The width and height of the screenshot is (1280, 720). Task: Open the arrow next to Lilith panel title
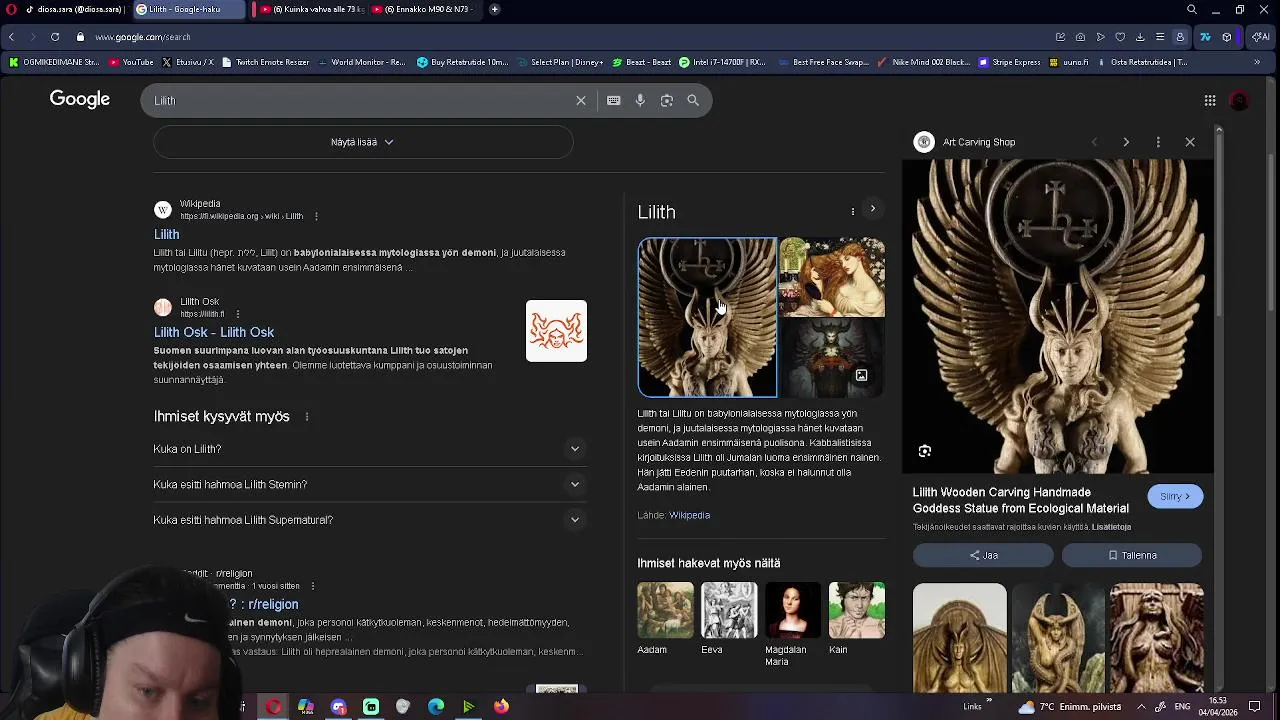pos(873,209)
